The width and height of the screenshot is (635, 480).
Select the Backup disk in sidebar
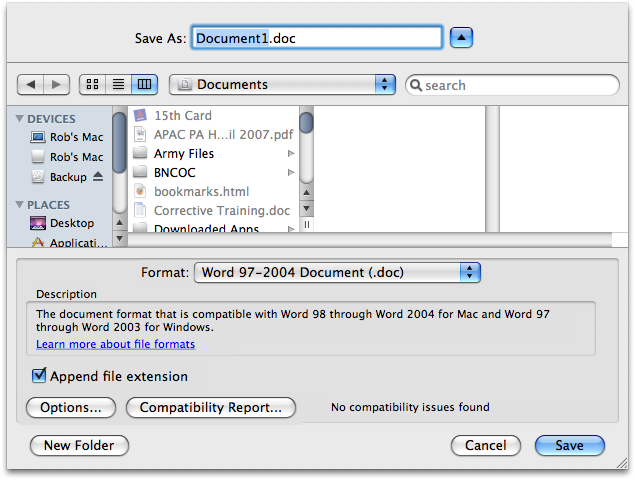[59, 177]
